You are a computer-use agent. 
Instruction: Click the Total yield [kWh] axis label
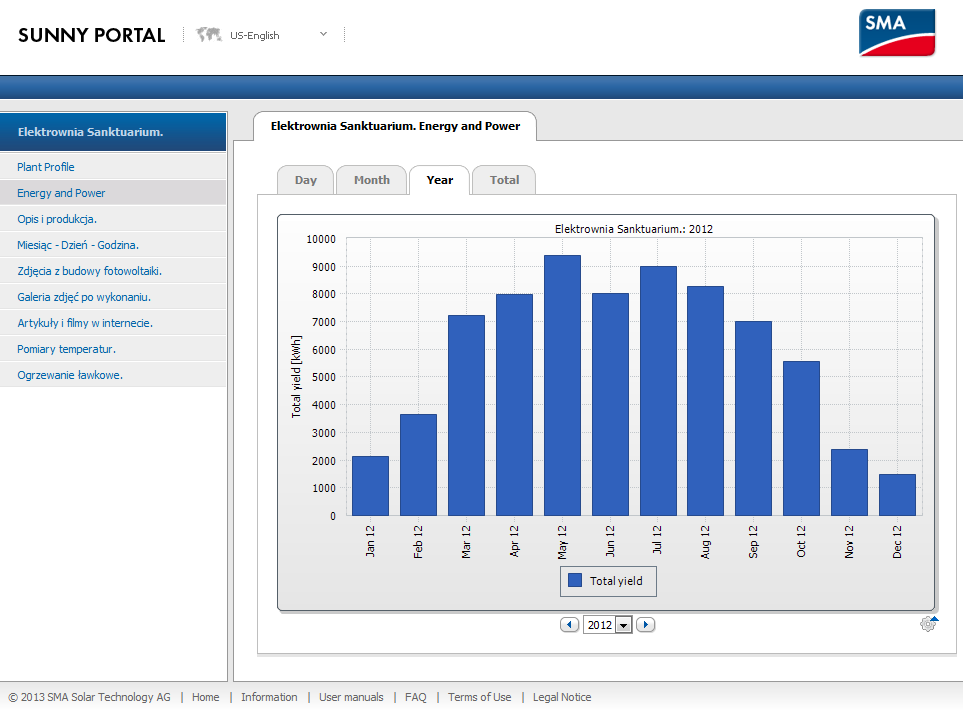click(x=296, y=376)
